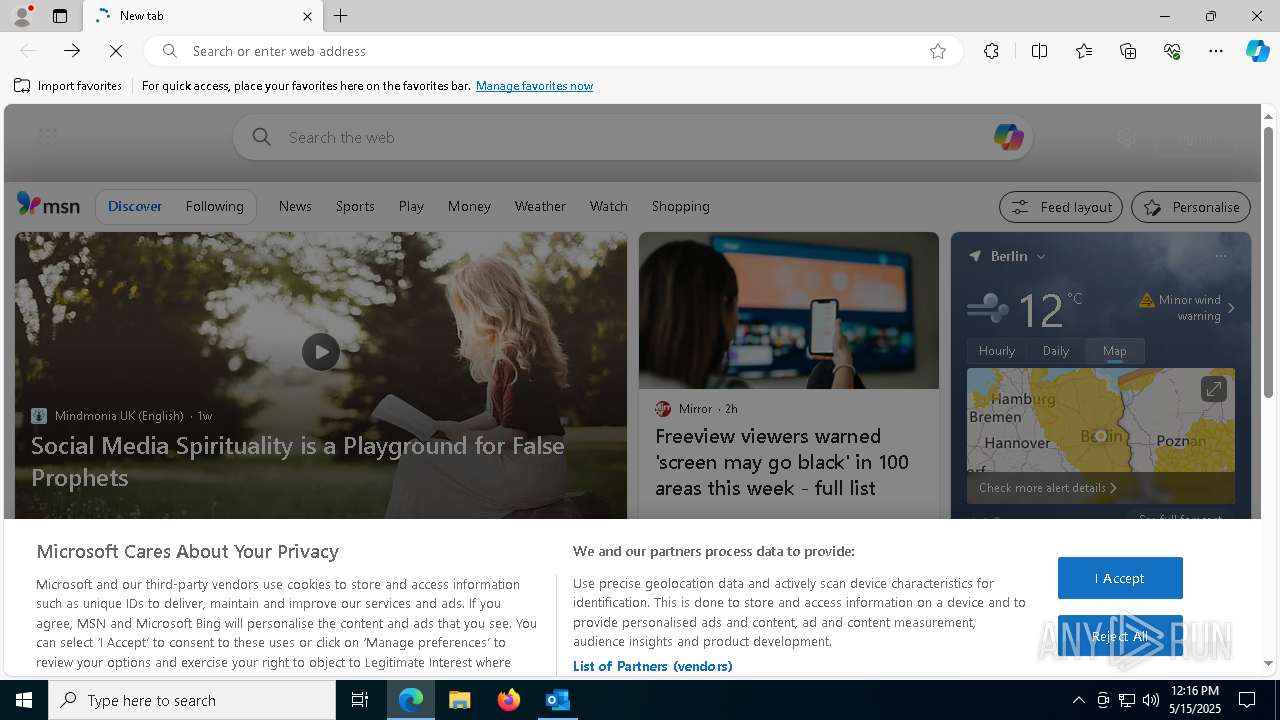Open List of Partners (vendors) link
Viewport: 1280px width, 720px height.
(652, 666)
